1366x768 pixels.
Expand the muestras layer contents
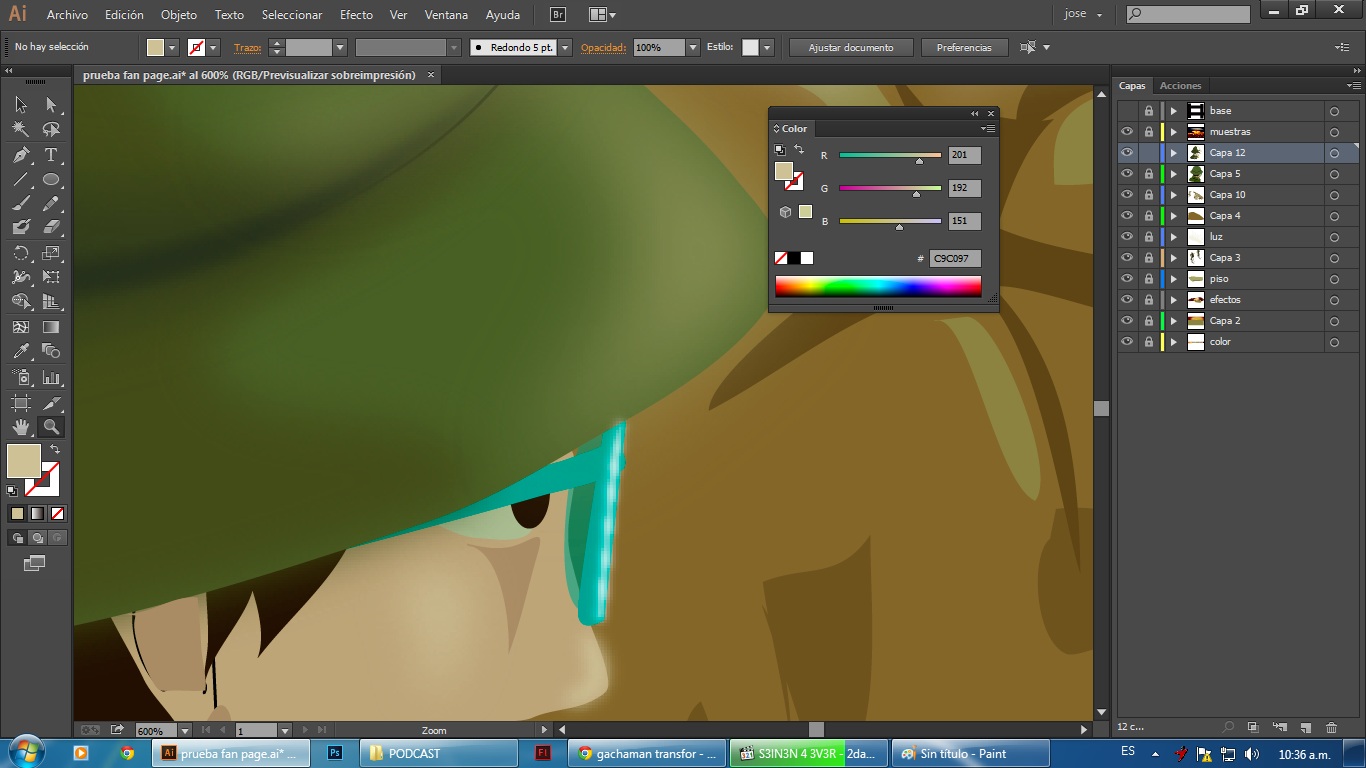pos(1174,132)
